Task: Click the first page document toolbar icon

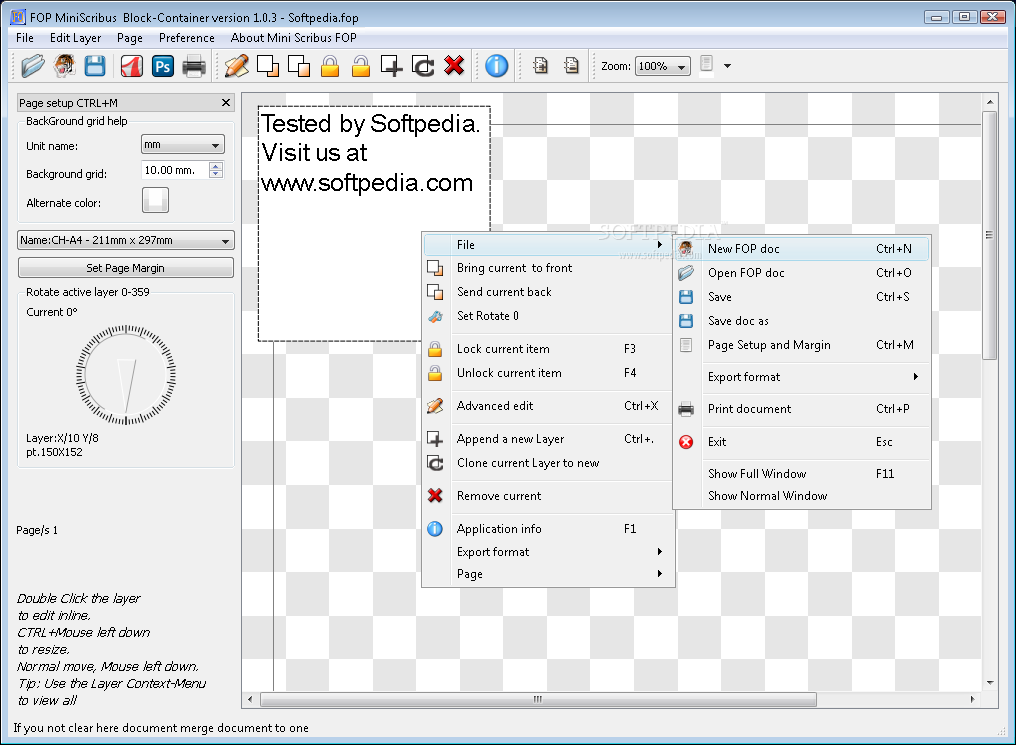Action: 540,65
